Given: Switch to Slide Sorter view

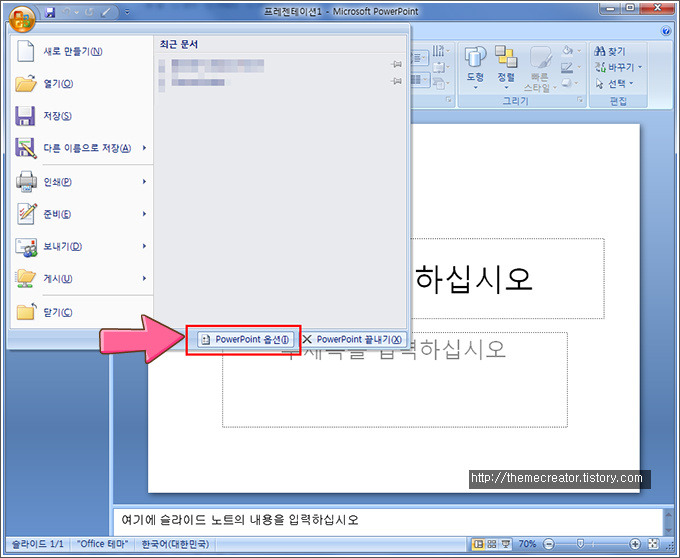Looking at the screenshot, I should (x=492, y=544).
